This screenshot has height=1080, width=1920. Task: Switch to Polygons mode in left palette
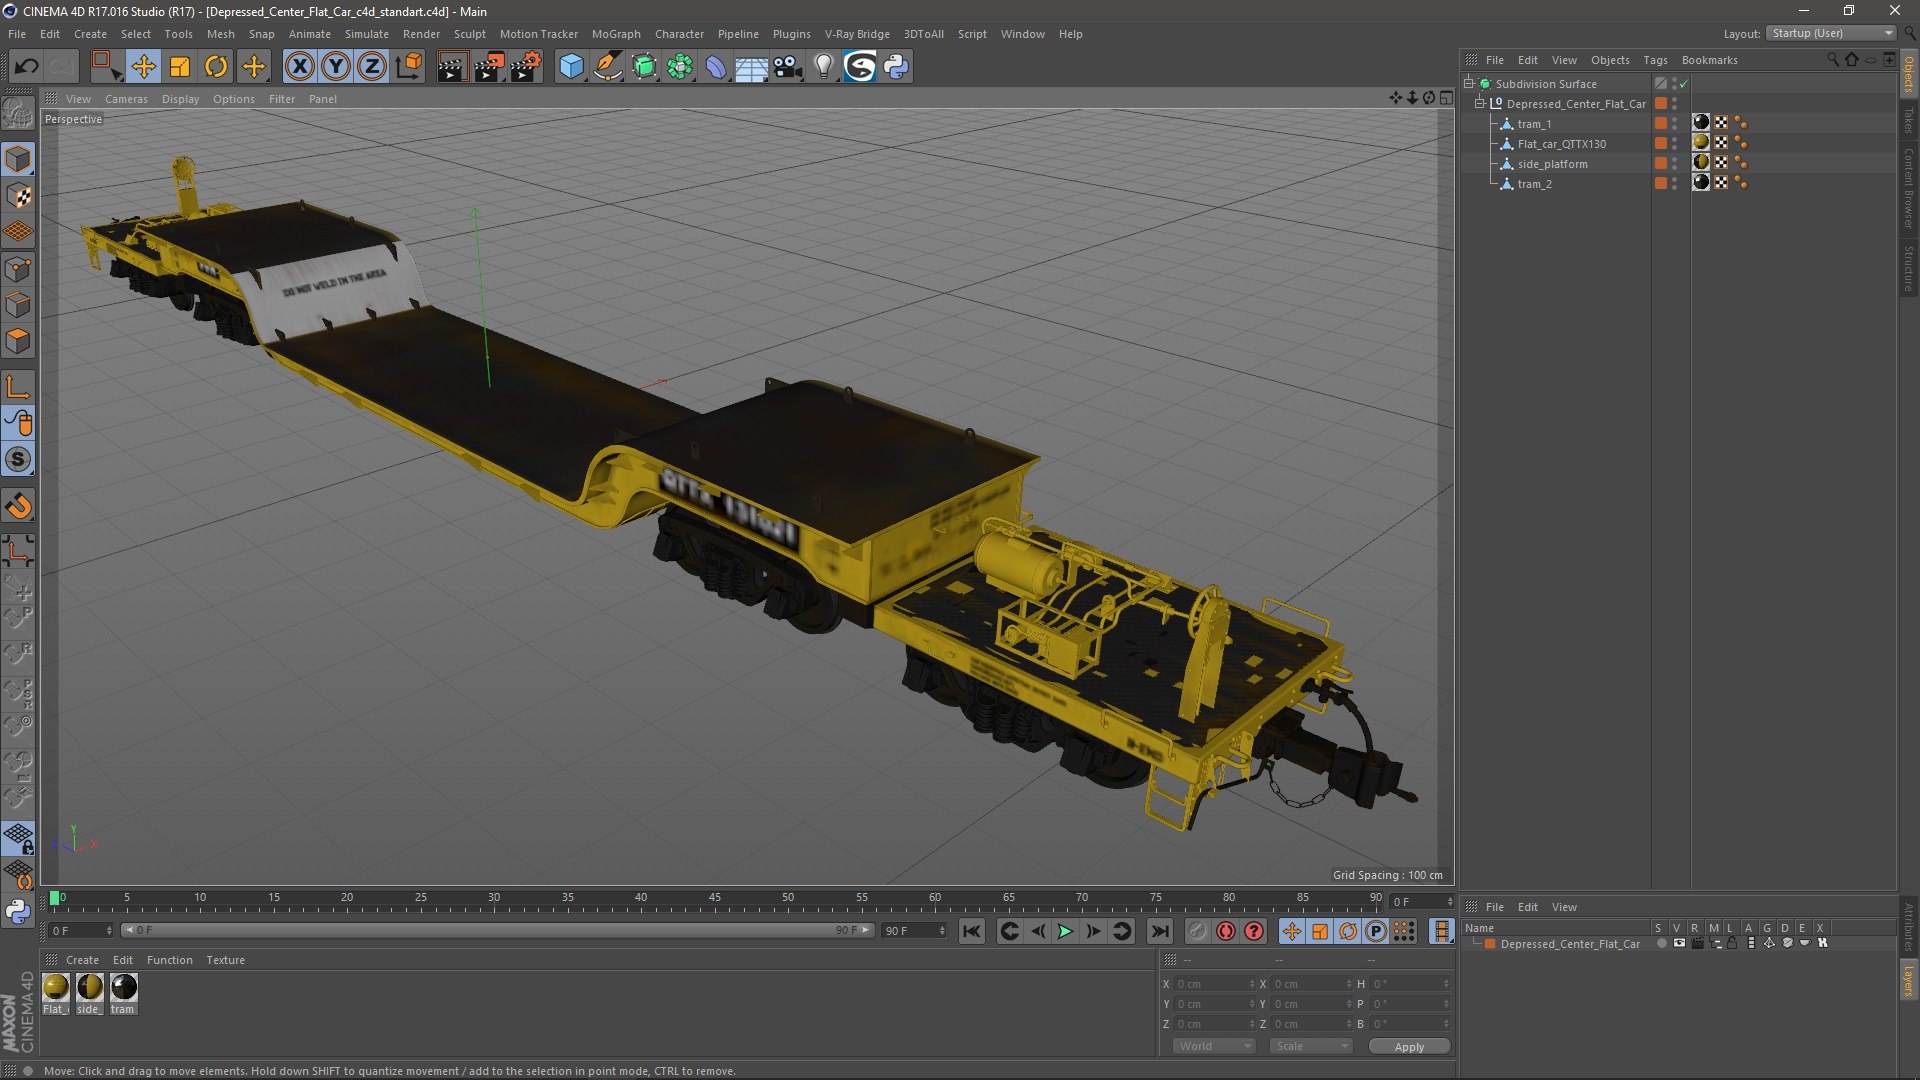pos(18,341)
